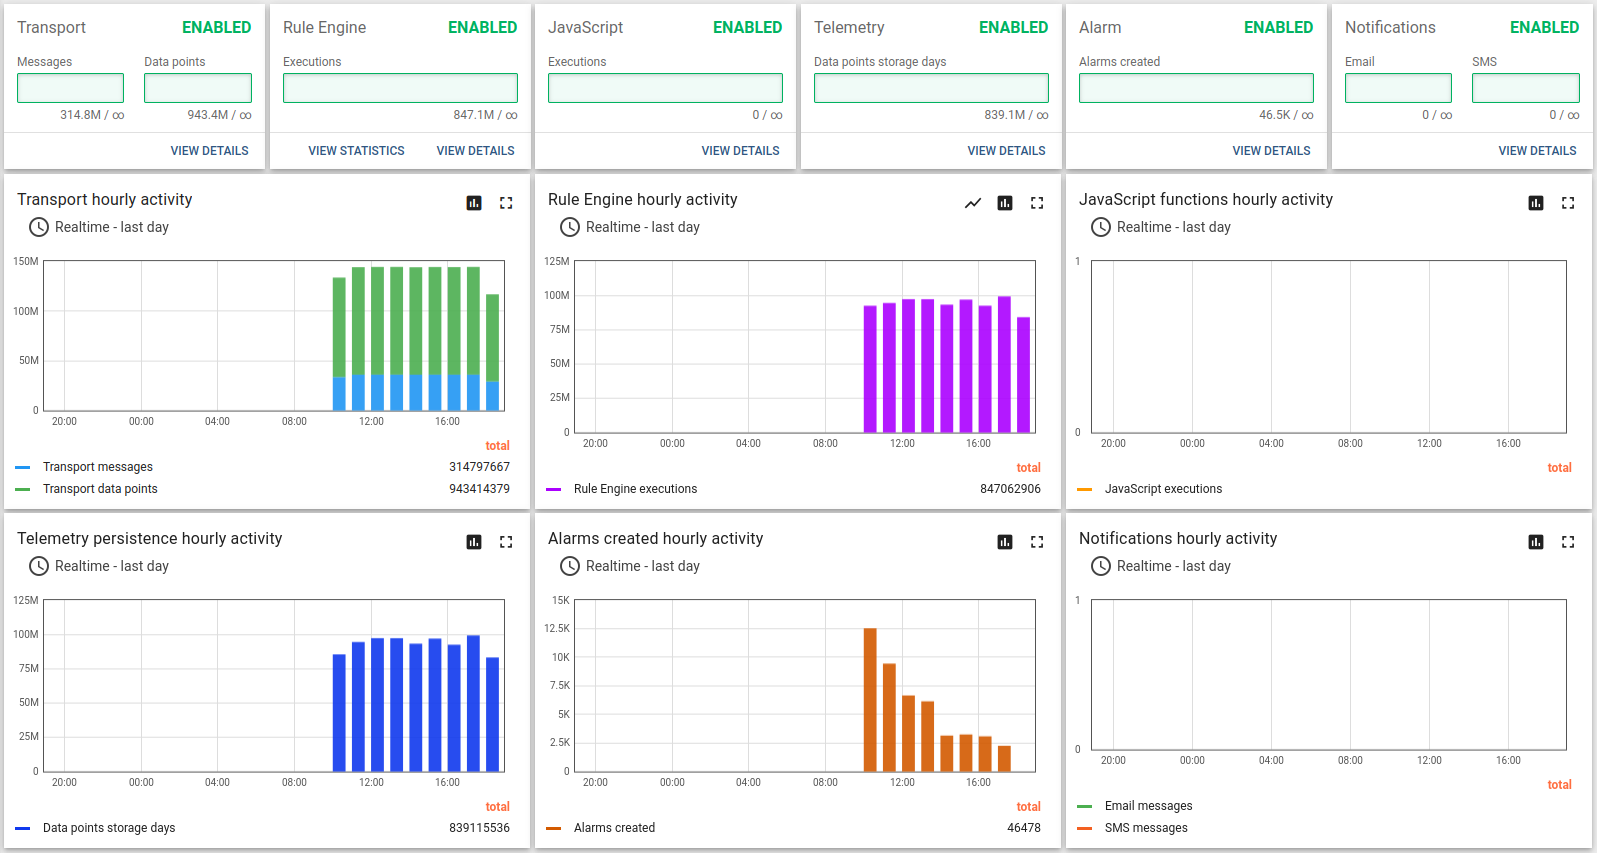Maximize JavaScript functions hourly activity widget
Screen dimensions: 1597x853
pyautogui.click(x=1568, y=203)
